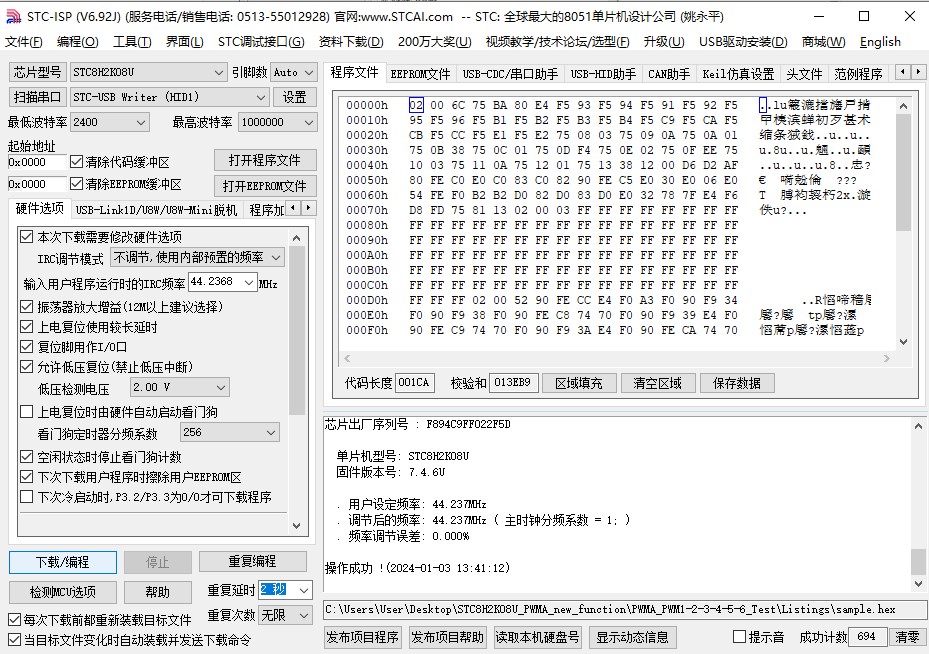Switch to USB-CDC/串口助手 tab
The height and width of the screenshot is (654, 929).
pyautogui.click(x=510, y=74)
